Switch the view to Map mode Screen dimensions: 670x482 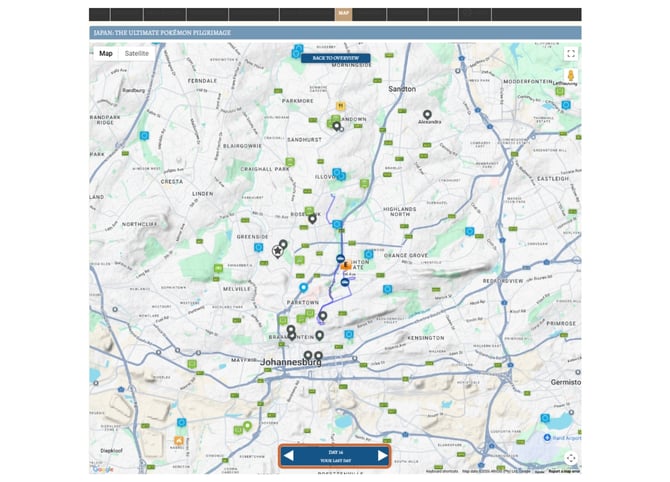tap(106, 53)
